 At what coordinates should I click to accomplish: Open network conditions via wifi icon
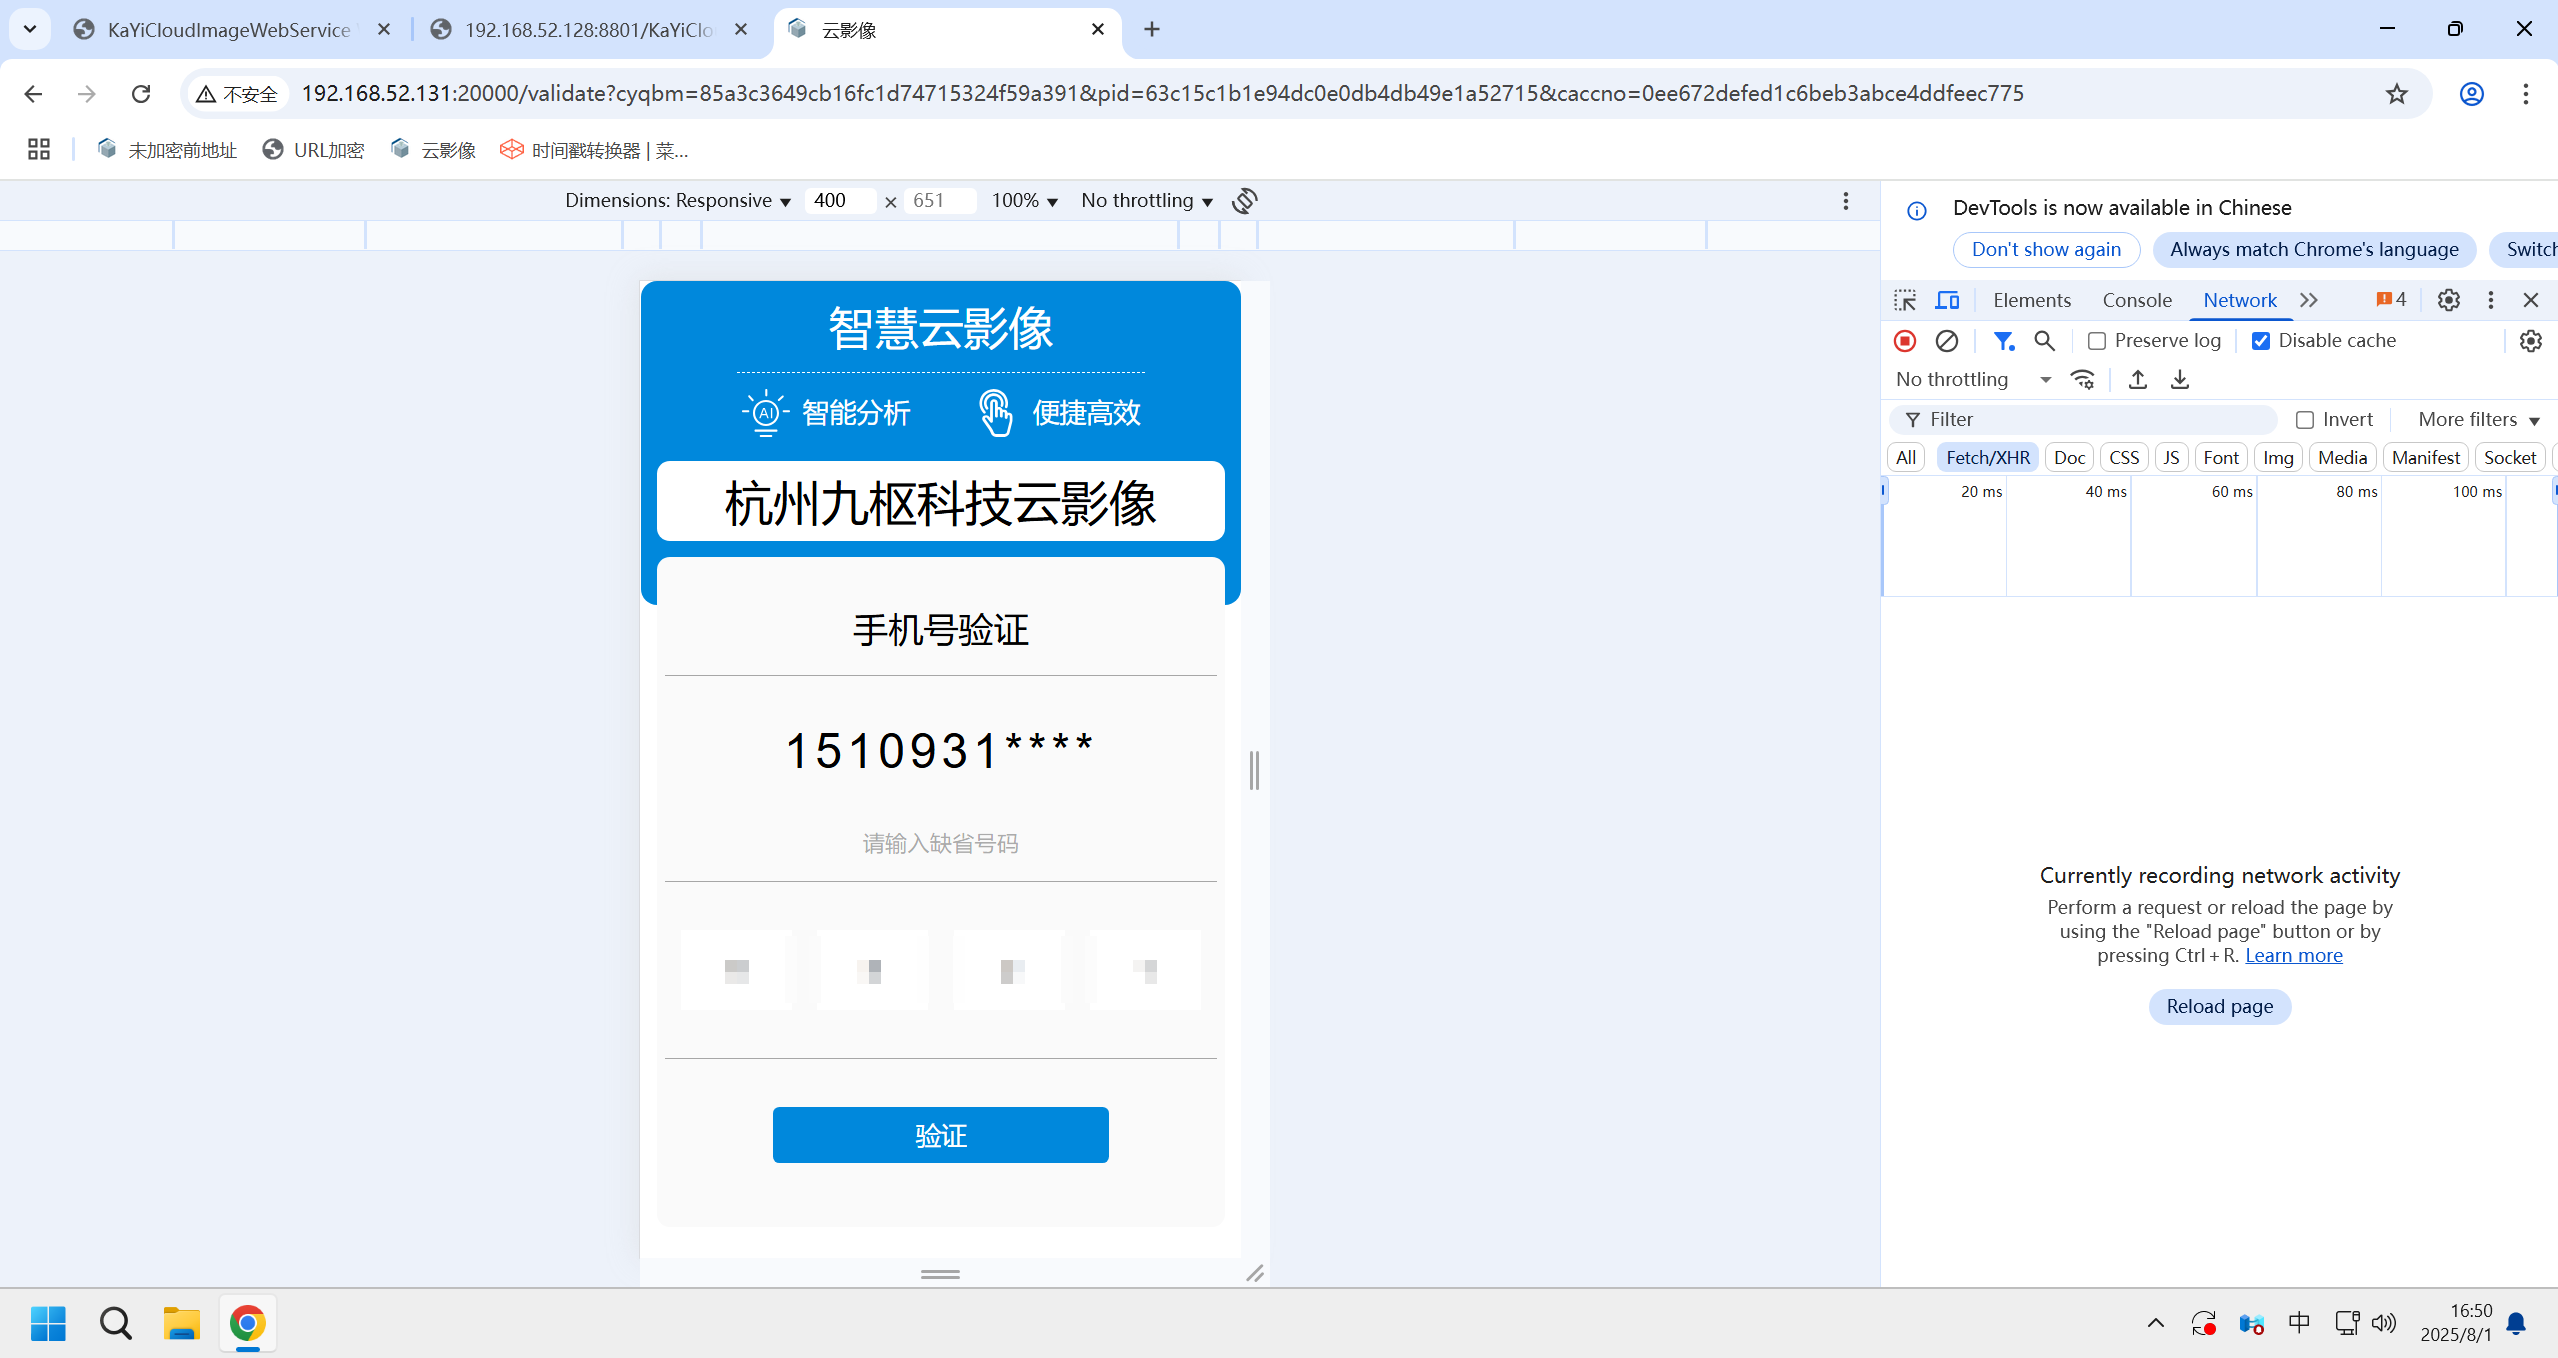pos(2082,379)
